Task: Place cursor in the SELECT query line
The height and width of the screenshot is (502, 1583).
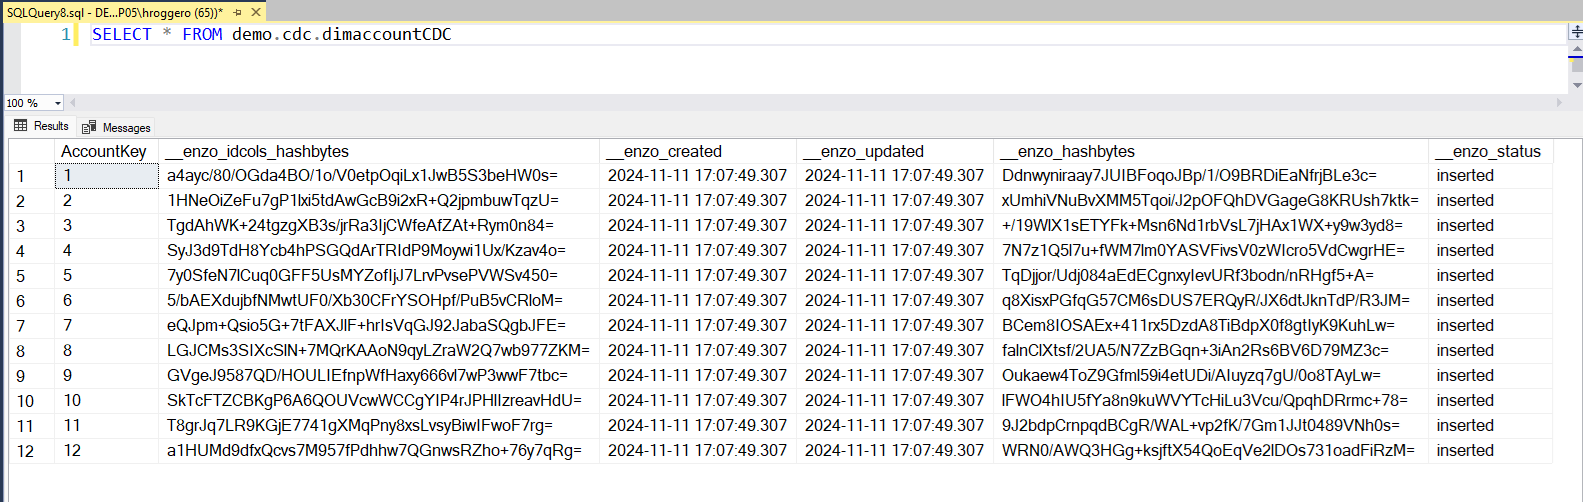Action: [x=271, y=34]
